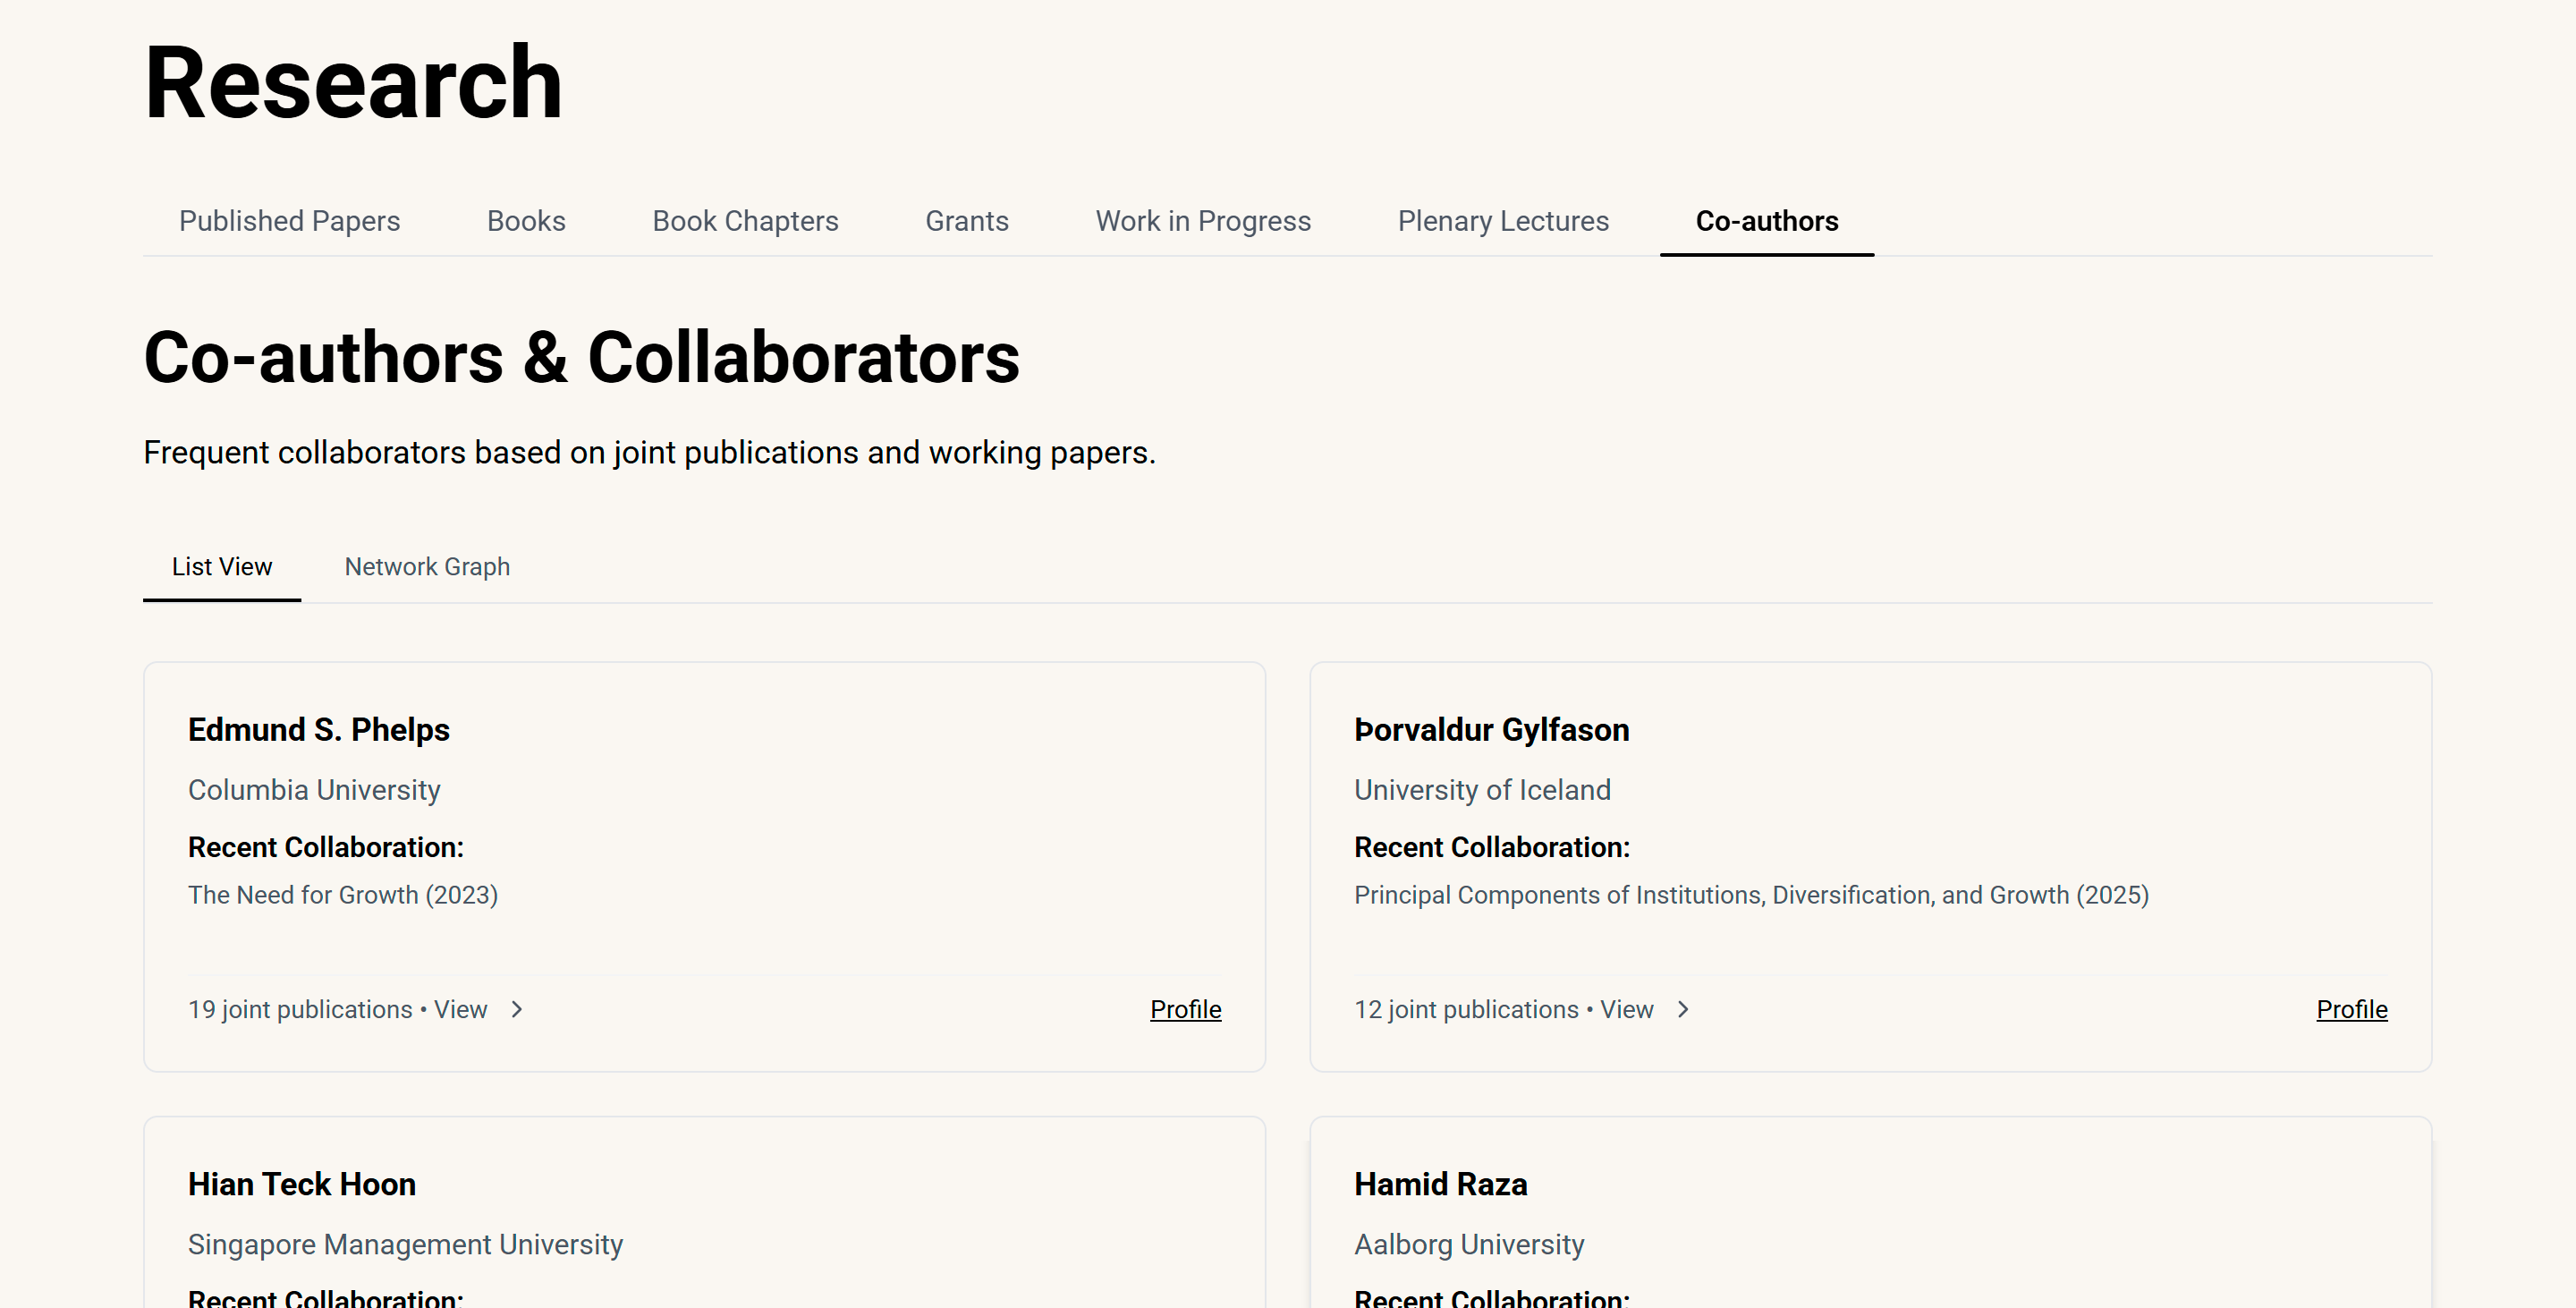2576x1308 pixels.
Task: Open Þorvaldur Gylfason's Profile link
Action: (2352, 1010)
